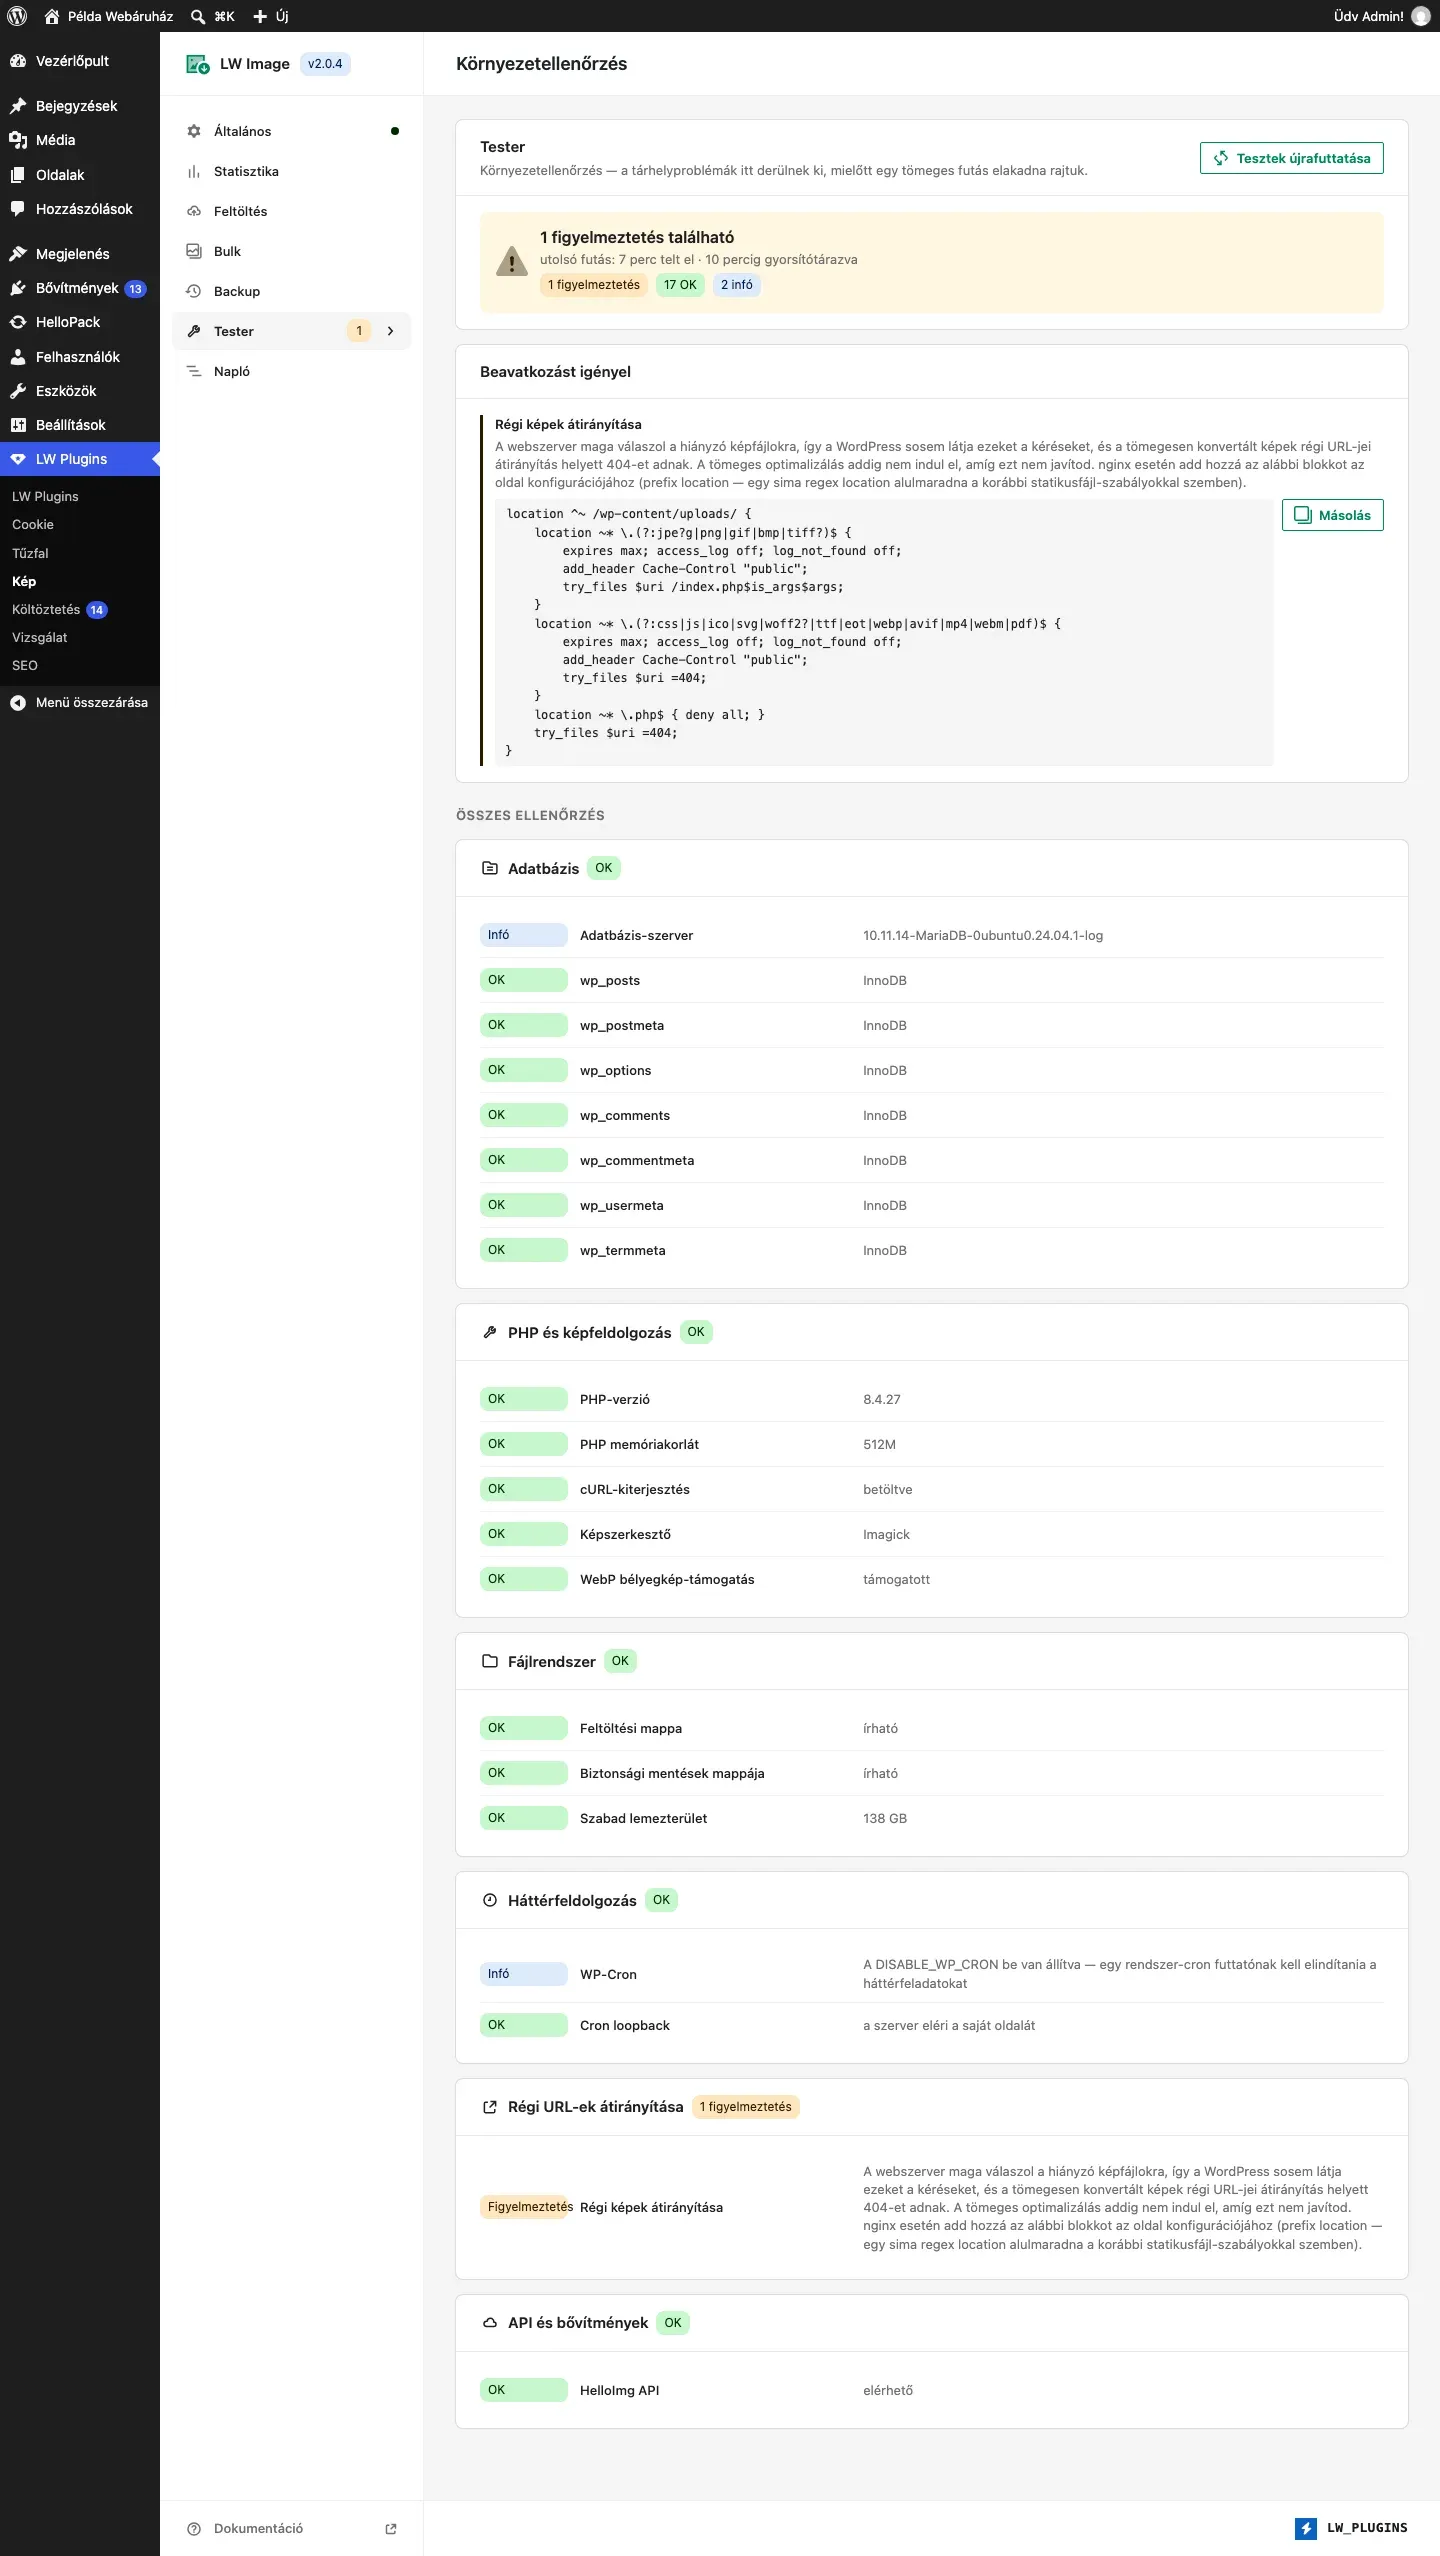Click the Bővítmények plug icon
1440x2556 pixels.
pos(18,288)
